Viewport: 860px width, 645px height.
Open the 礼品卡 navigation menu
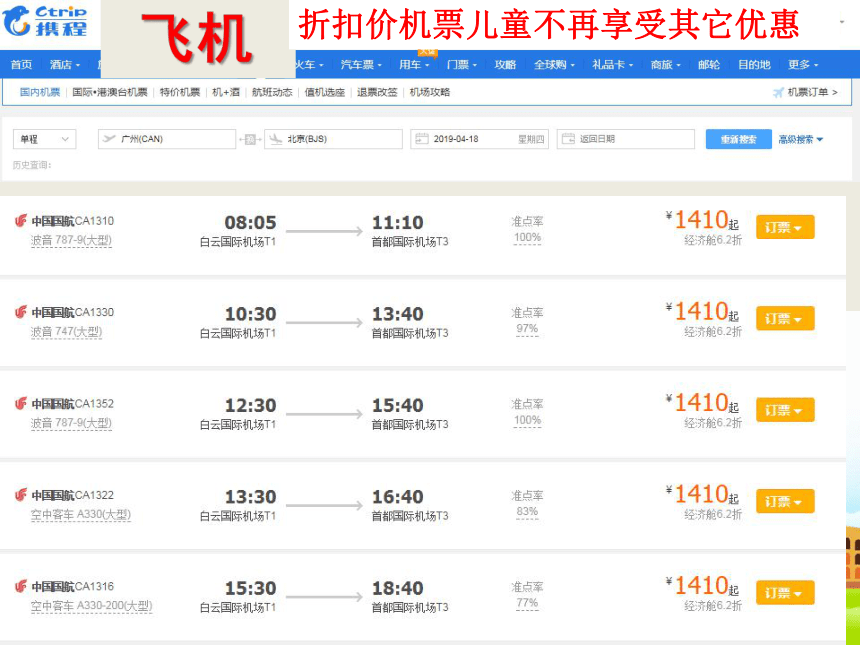(x=613, y=65)
